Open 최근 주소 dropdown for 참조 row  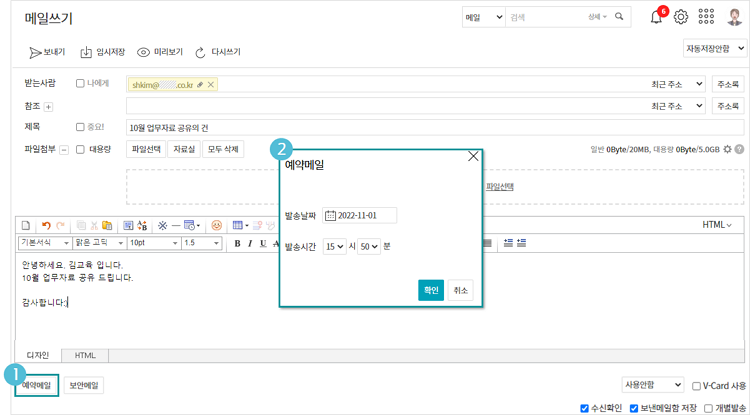[677, 106]
